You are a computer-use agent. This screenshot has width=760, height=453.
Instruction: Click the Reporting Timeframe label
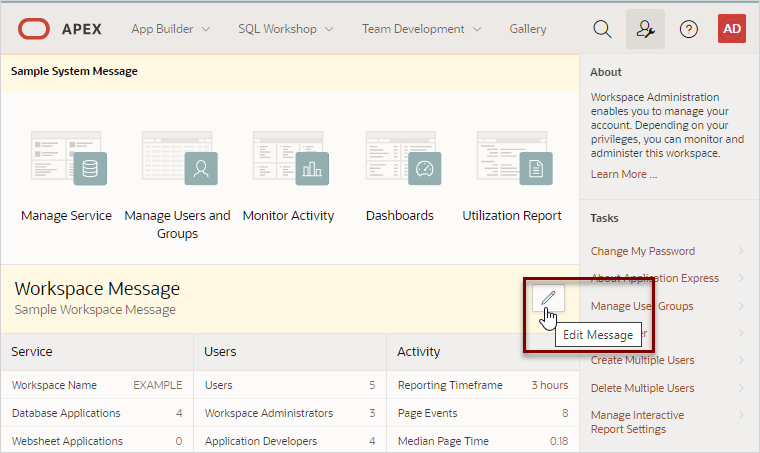[x=450, y=385]
